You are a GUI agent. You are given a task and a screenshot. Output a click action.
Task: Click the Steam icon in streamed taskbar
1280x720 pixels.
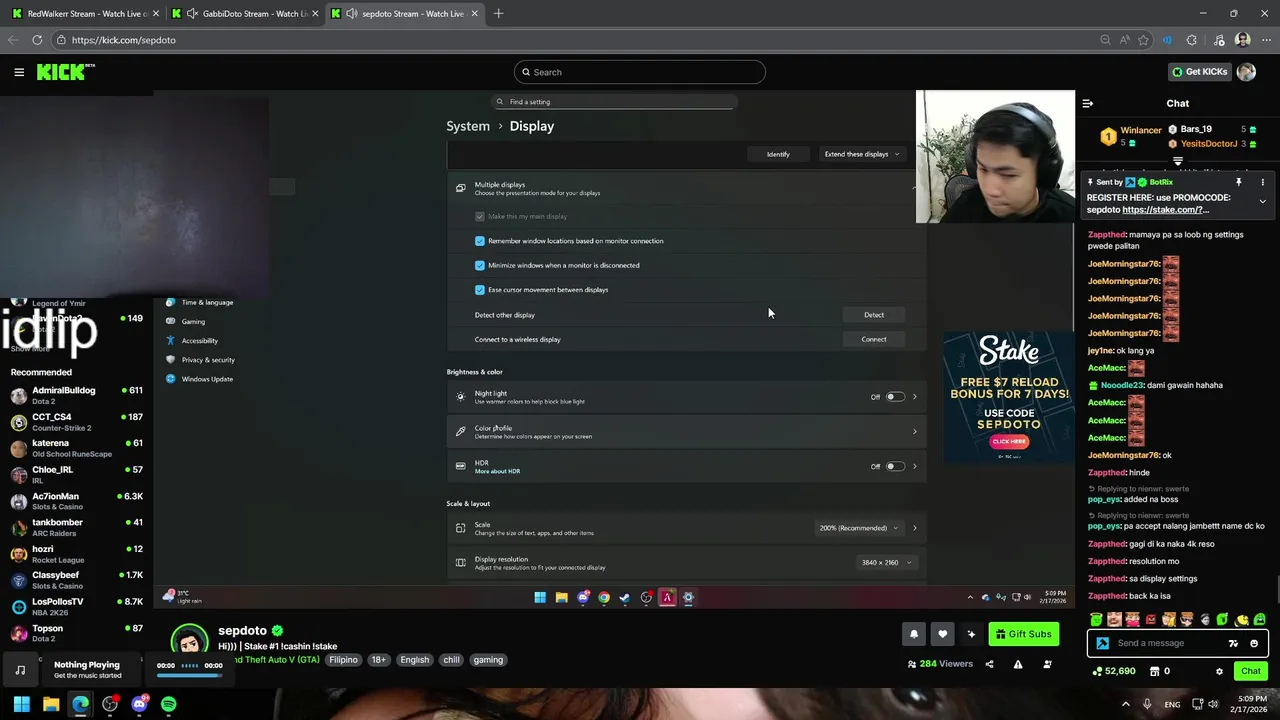tap(625, 598)
